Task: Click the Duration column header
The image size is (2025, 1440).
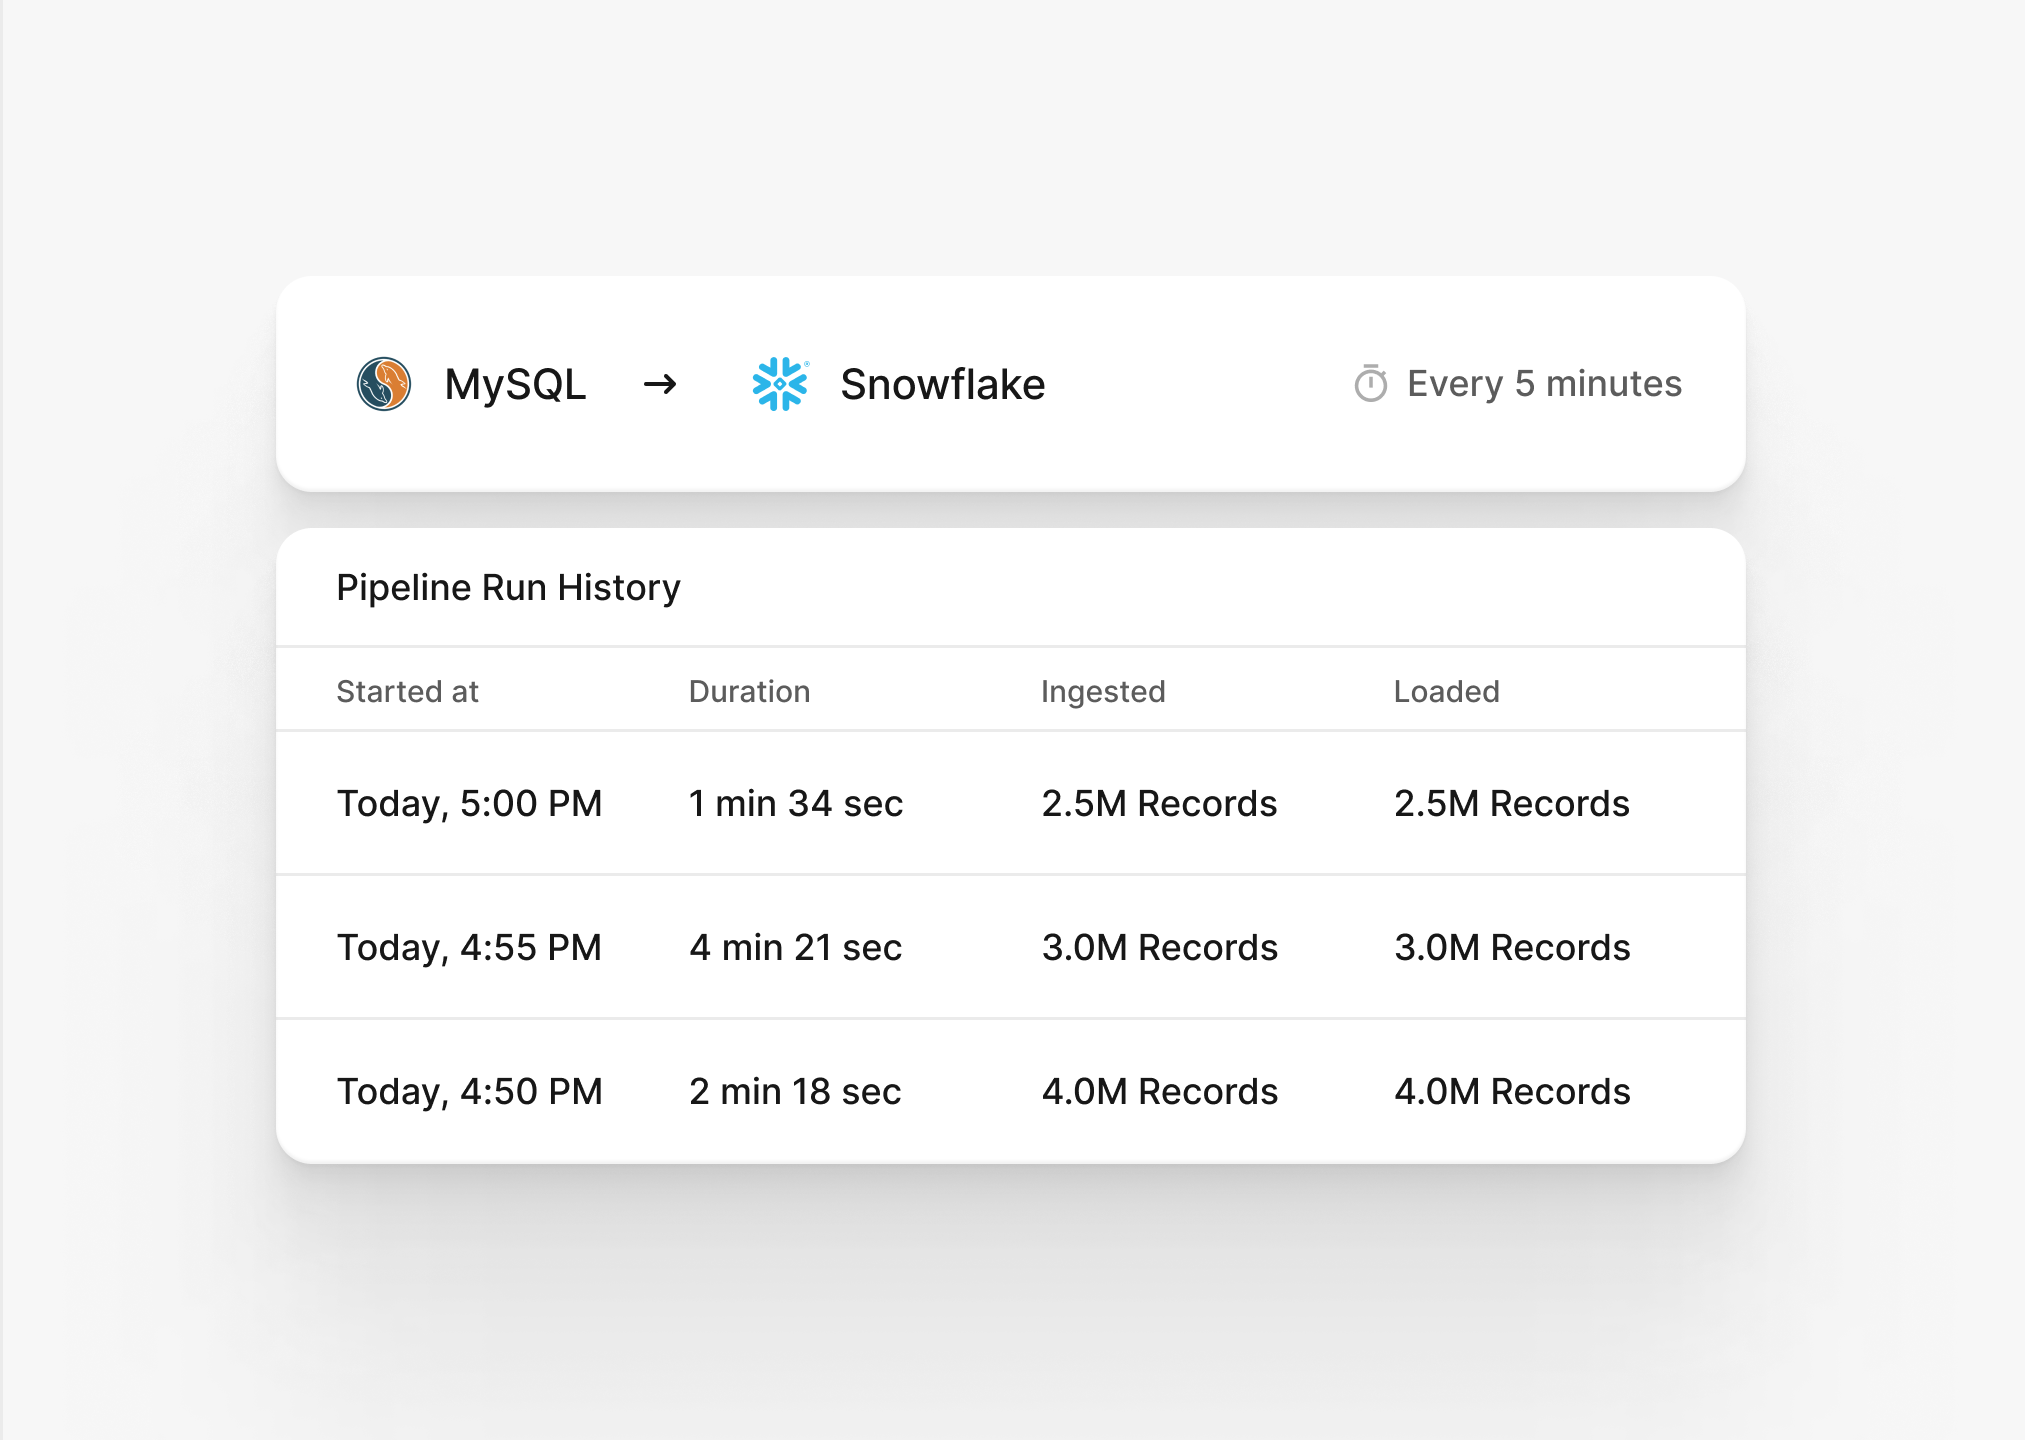Action: coord(750,691)
